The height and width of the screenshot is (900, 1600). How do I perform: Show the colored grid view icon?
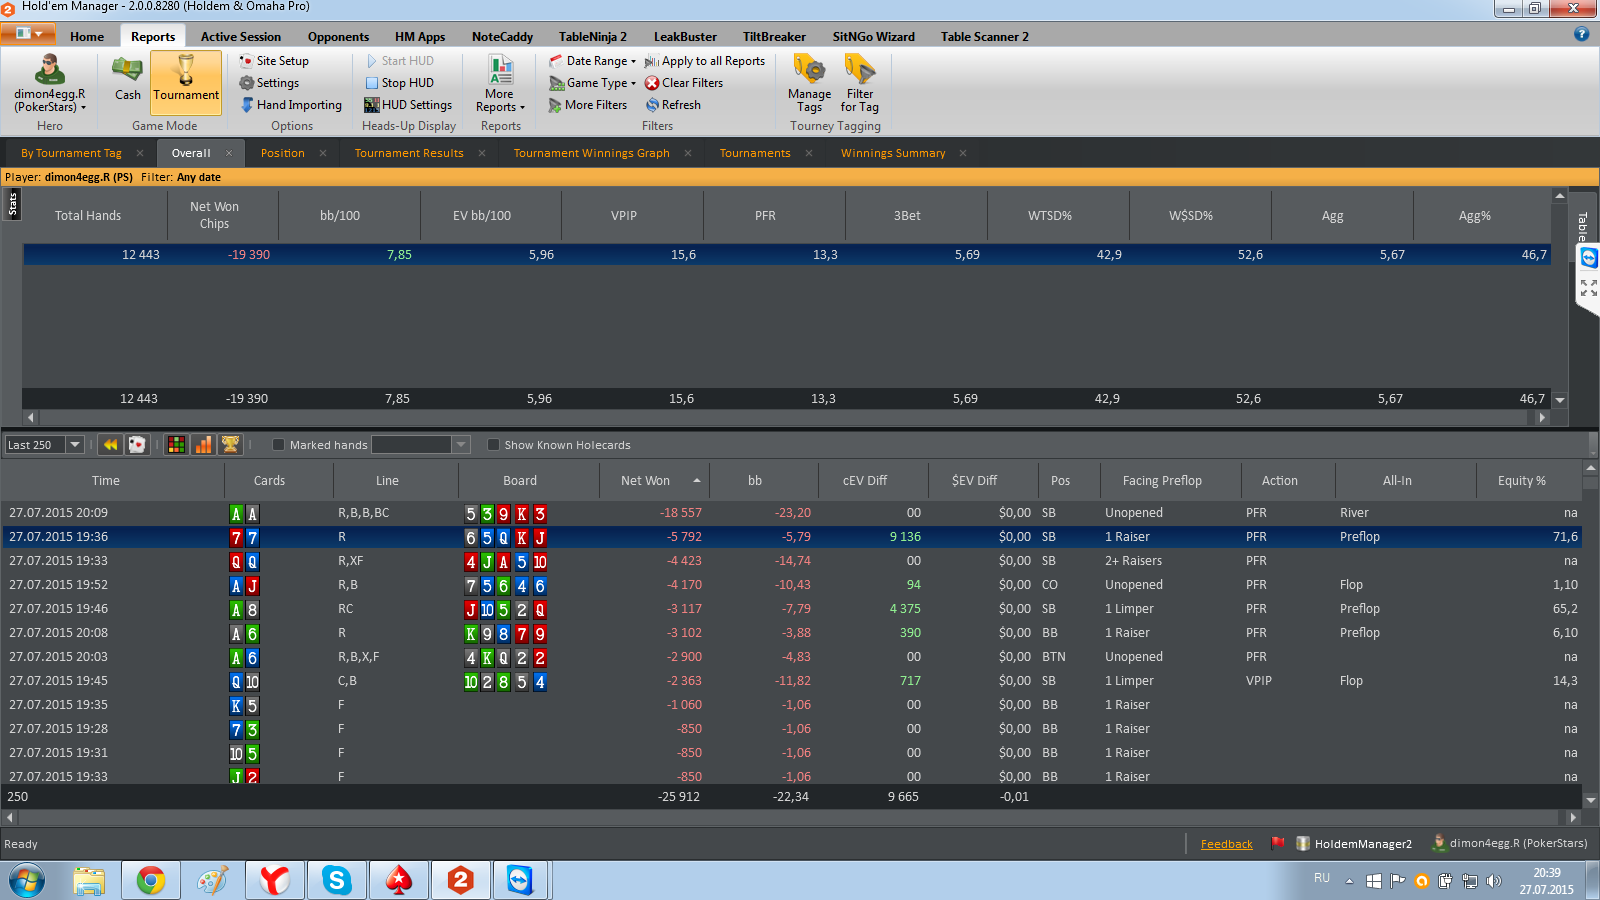click(176, 444)
